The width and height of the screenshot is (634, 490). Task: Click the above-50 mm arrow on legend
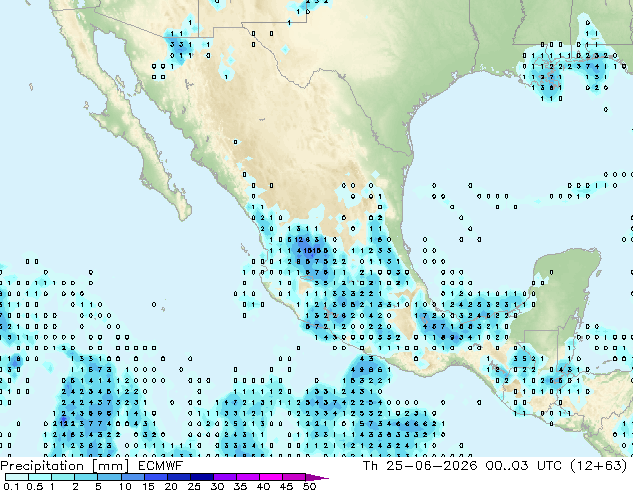(x=317, y=477)
